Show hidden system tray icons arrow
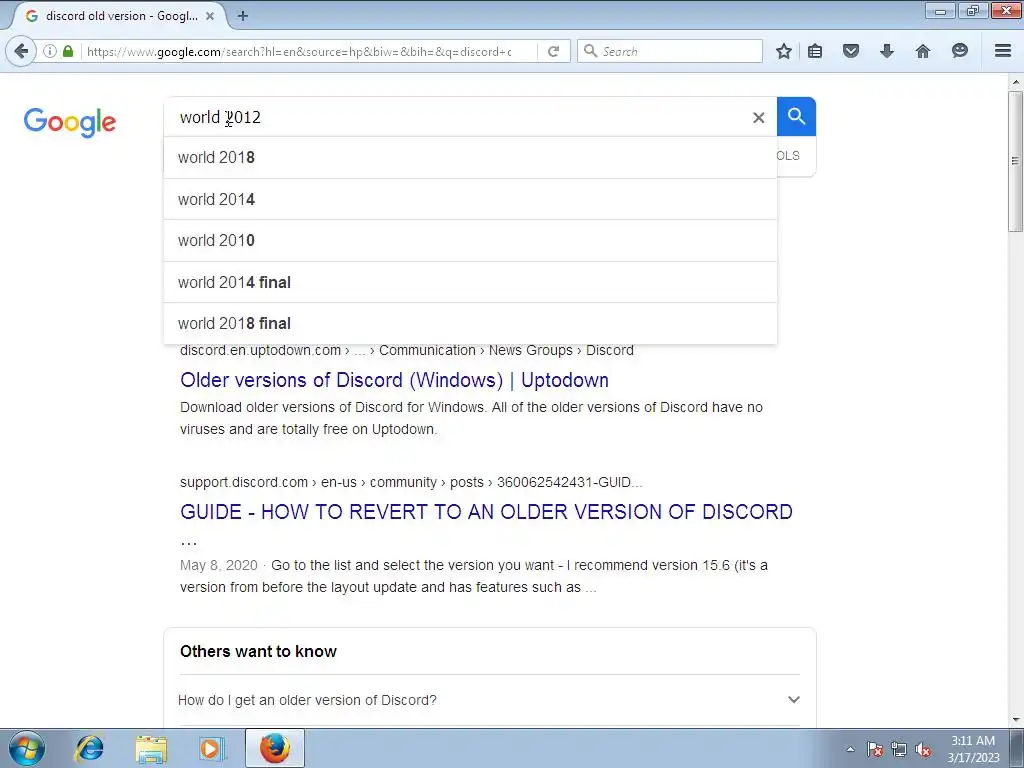This screenshot has width=1024, height=768. click(x=850, y=749)
